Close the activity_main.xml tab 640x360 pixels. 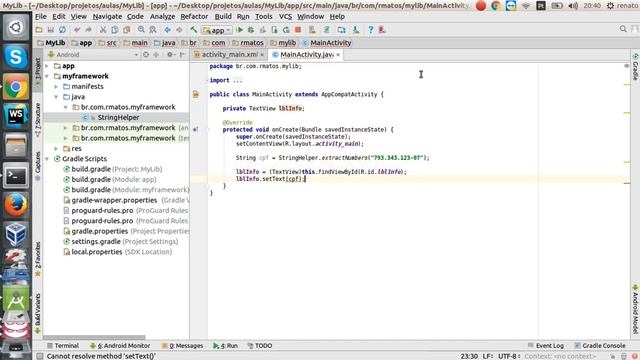[x=262, y=55]
